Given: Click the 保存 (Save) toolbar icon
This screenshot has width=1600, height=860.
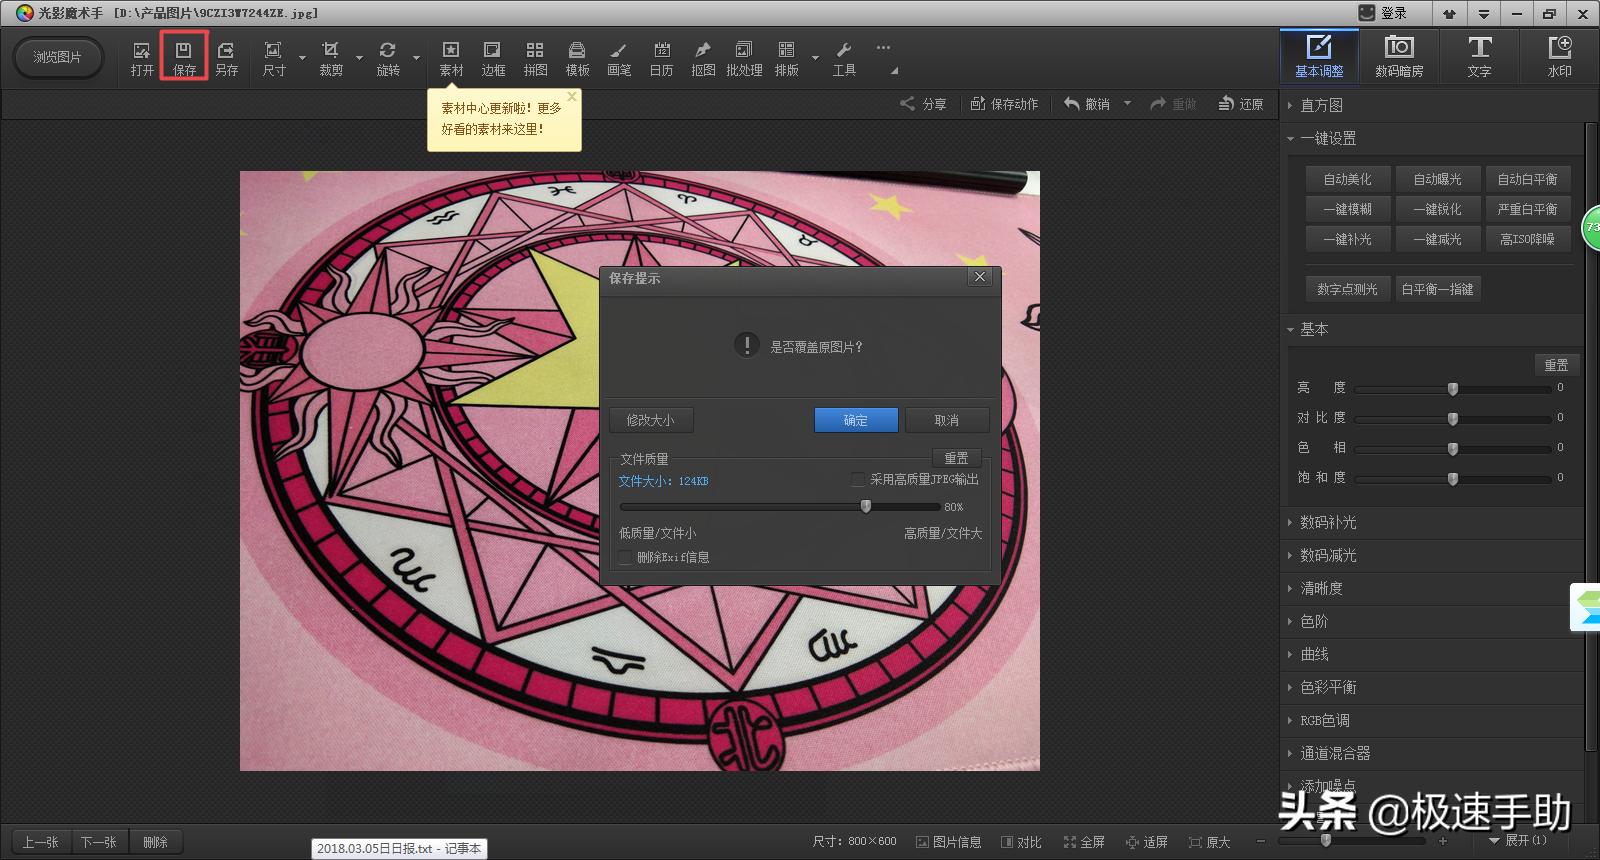Looking at the screenshot, I should pos(184,57).
